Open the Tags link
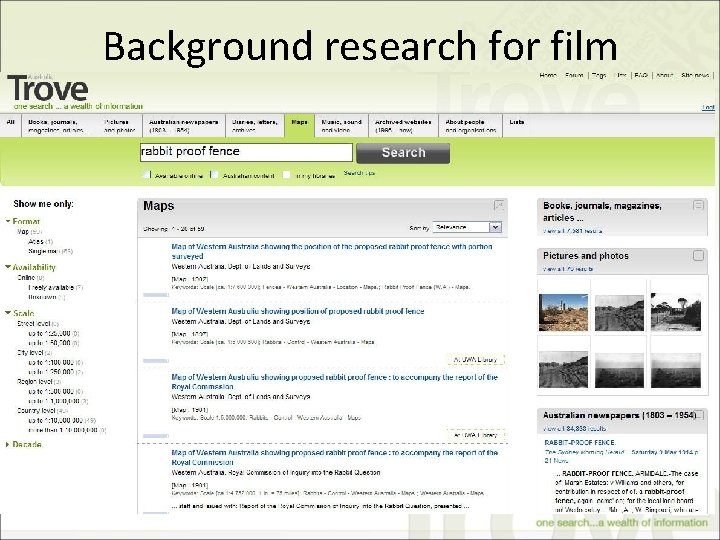The width and height of the screenshot is (720, 540). pos(599,75)
